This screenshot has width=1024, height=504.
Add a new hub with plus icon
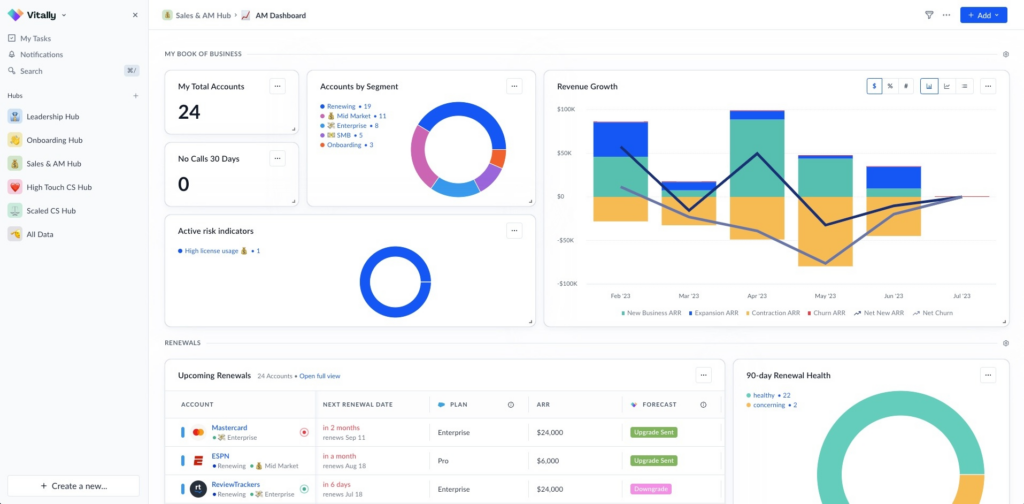136,96
